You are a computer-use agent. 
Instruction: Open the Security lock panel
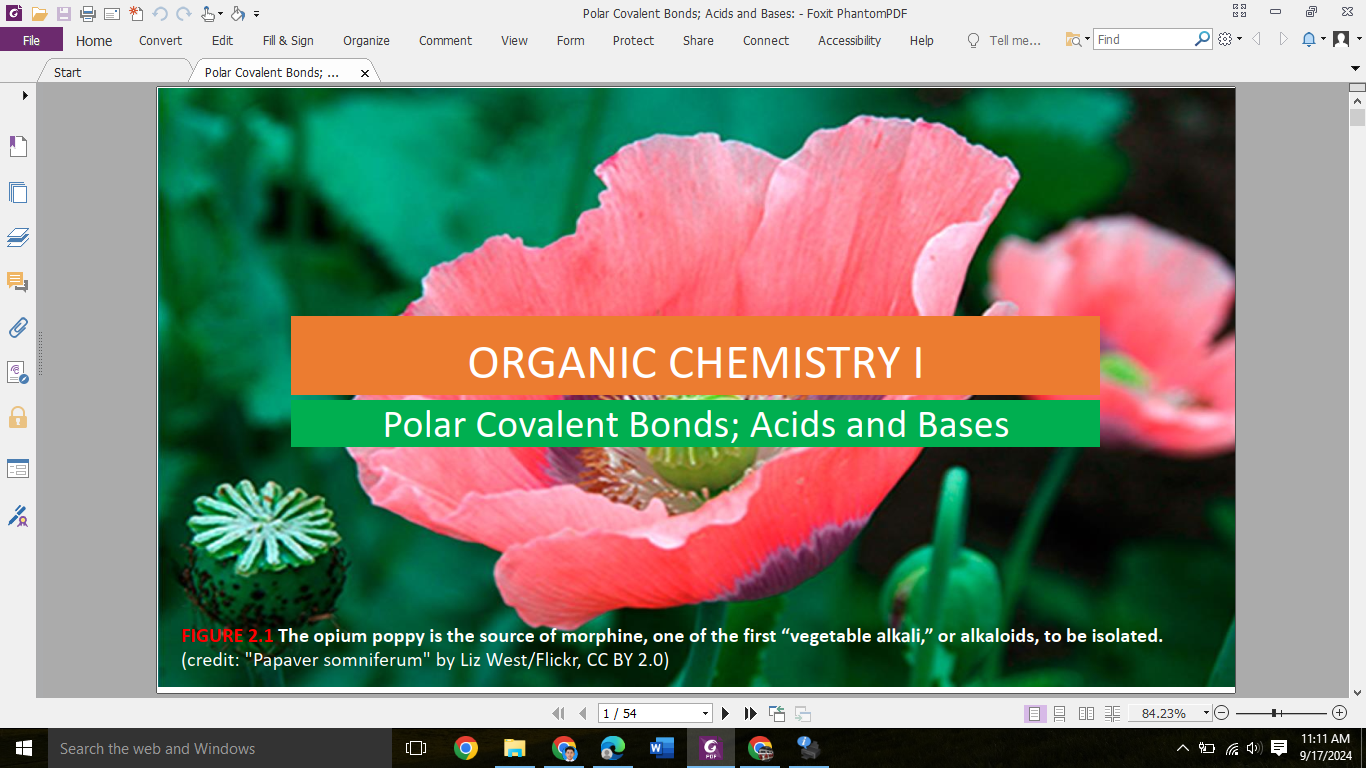coord(18,417)
